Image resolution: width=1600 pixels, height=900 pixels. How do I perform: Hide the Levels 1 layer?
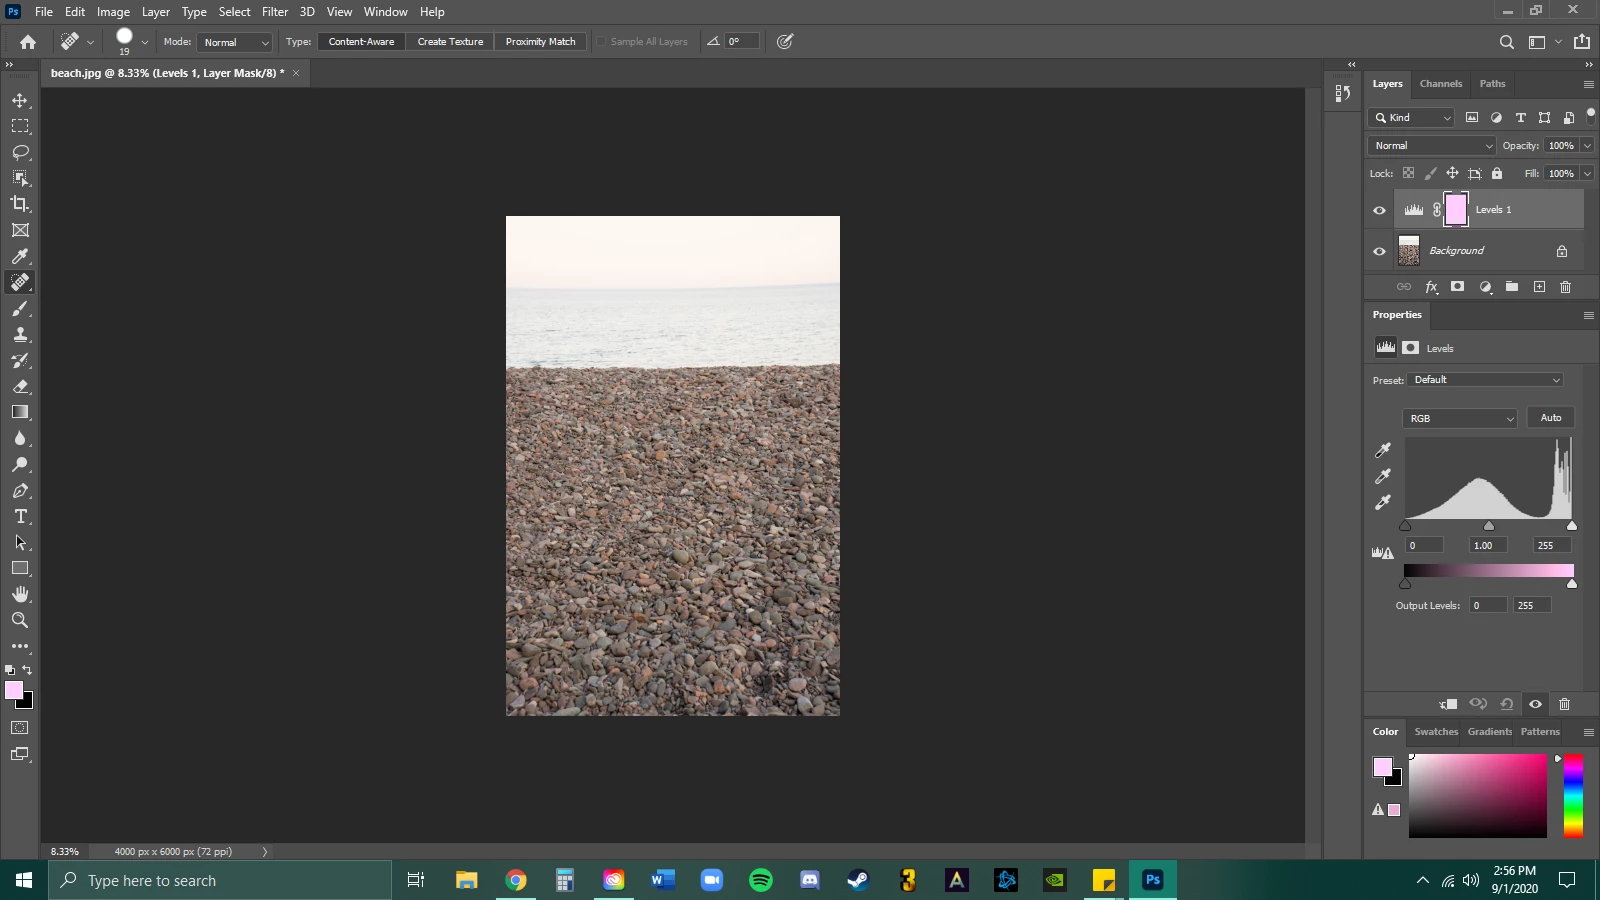click(x=1379, y=210)
